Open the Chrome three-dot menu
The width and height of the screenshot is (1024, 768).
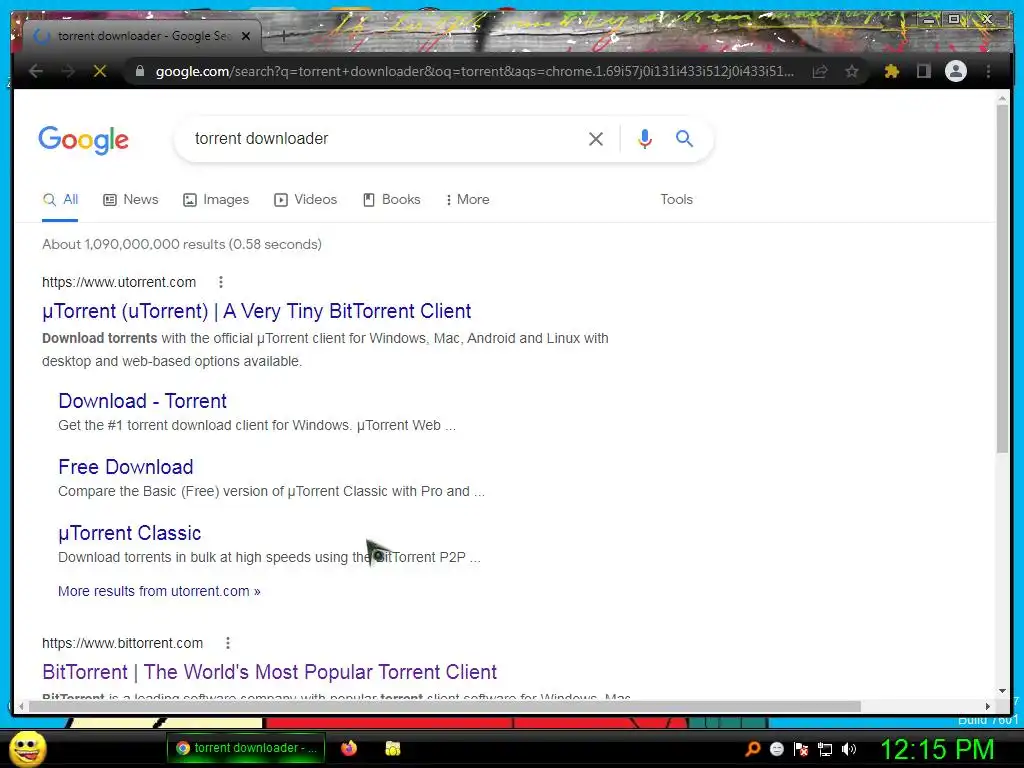point(988,71)
